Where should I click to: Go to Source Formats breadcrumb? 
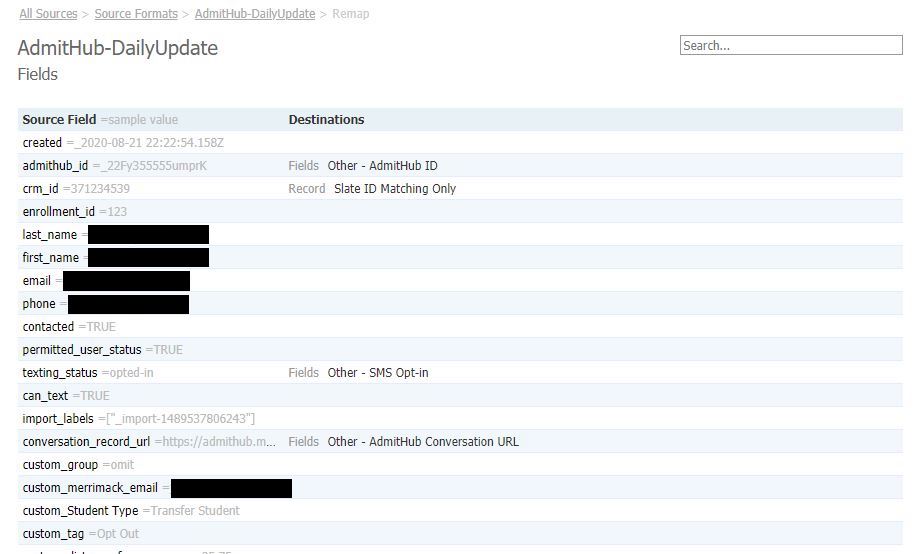pos(136,13)
